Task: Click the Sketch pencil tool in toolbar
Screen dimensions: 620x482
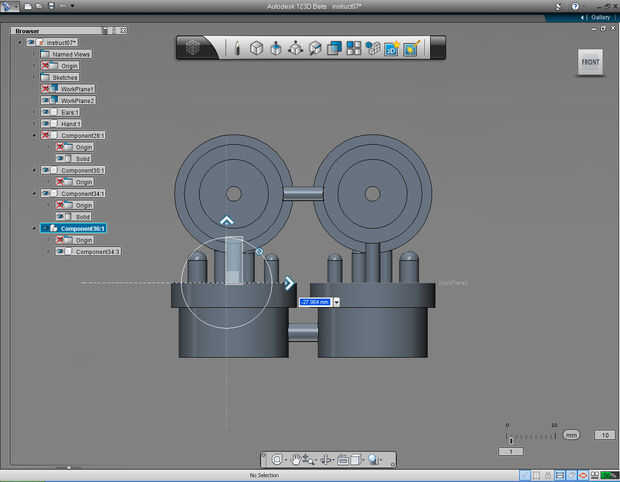Action: (x=237, y=47)
